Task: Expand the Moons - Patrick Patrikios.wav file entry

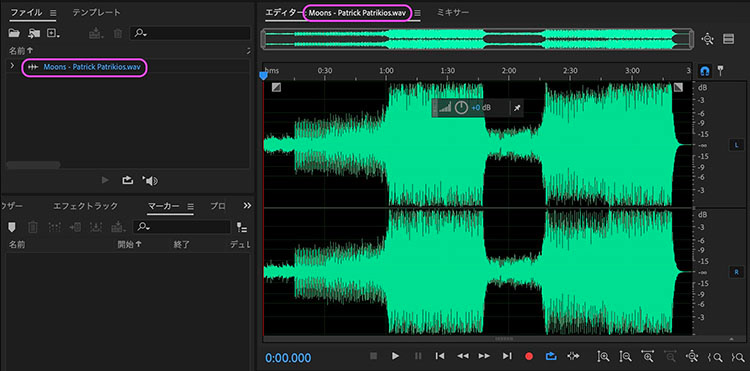Action: 12,66
